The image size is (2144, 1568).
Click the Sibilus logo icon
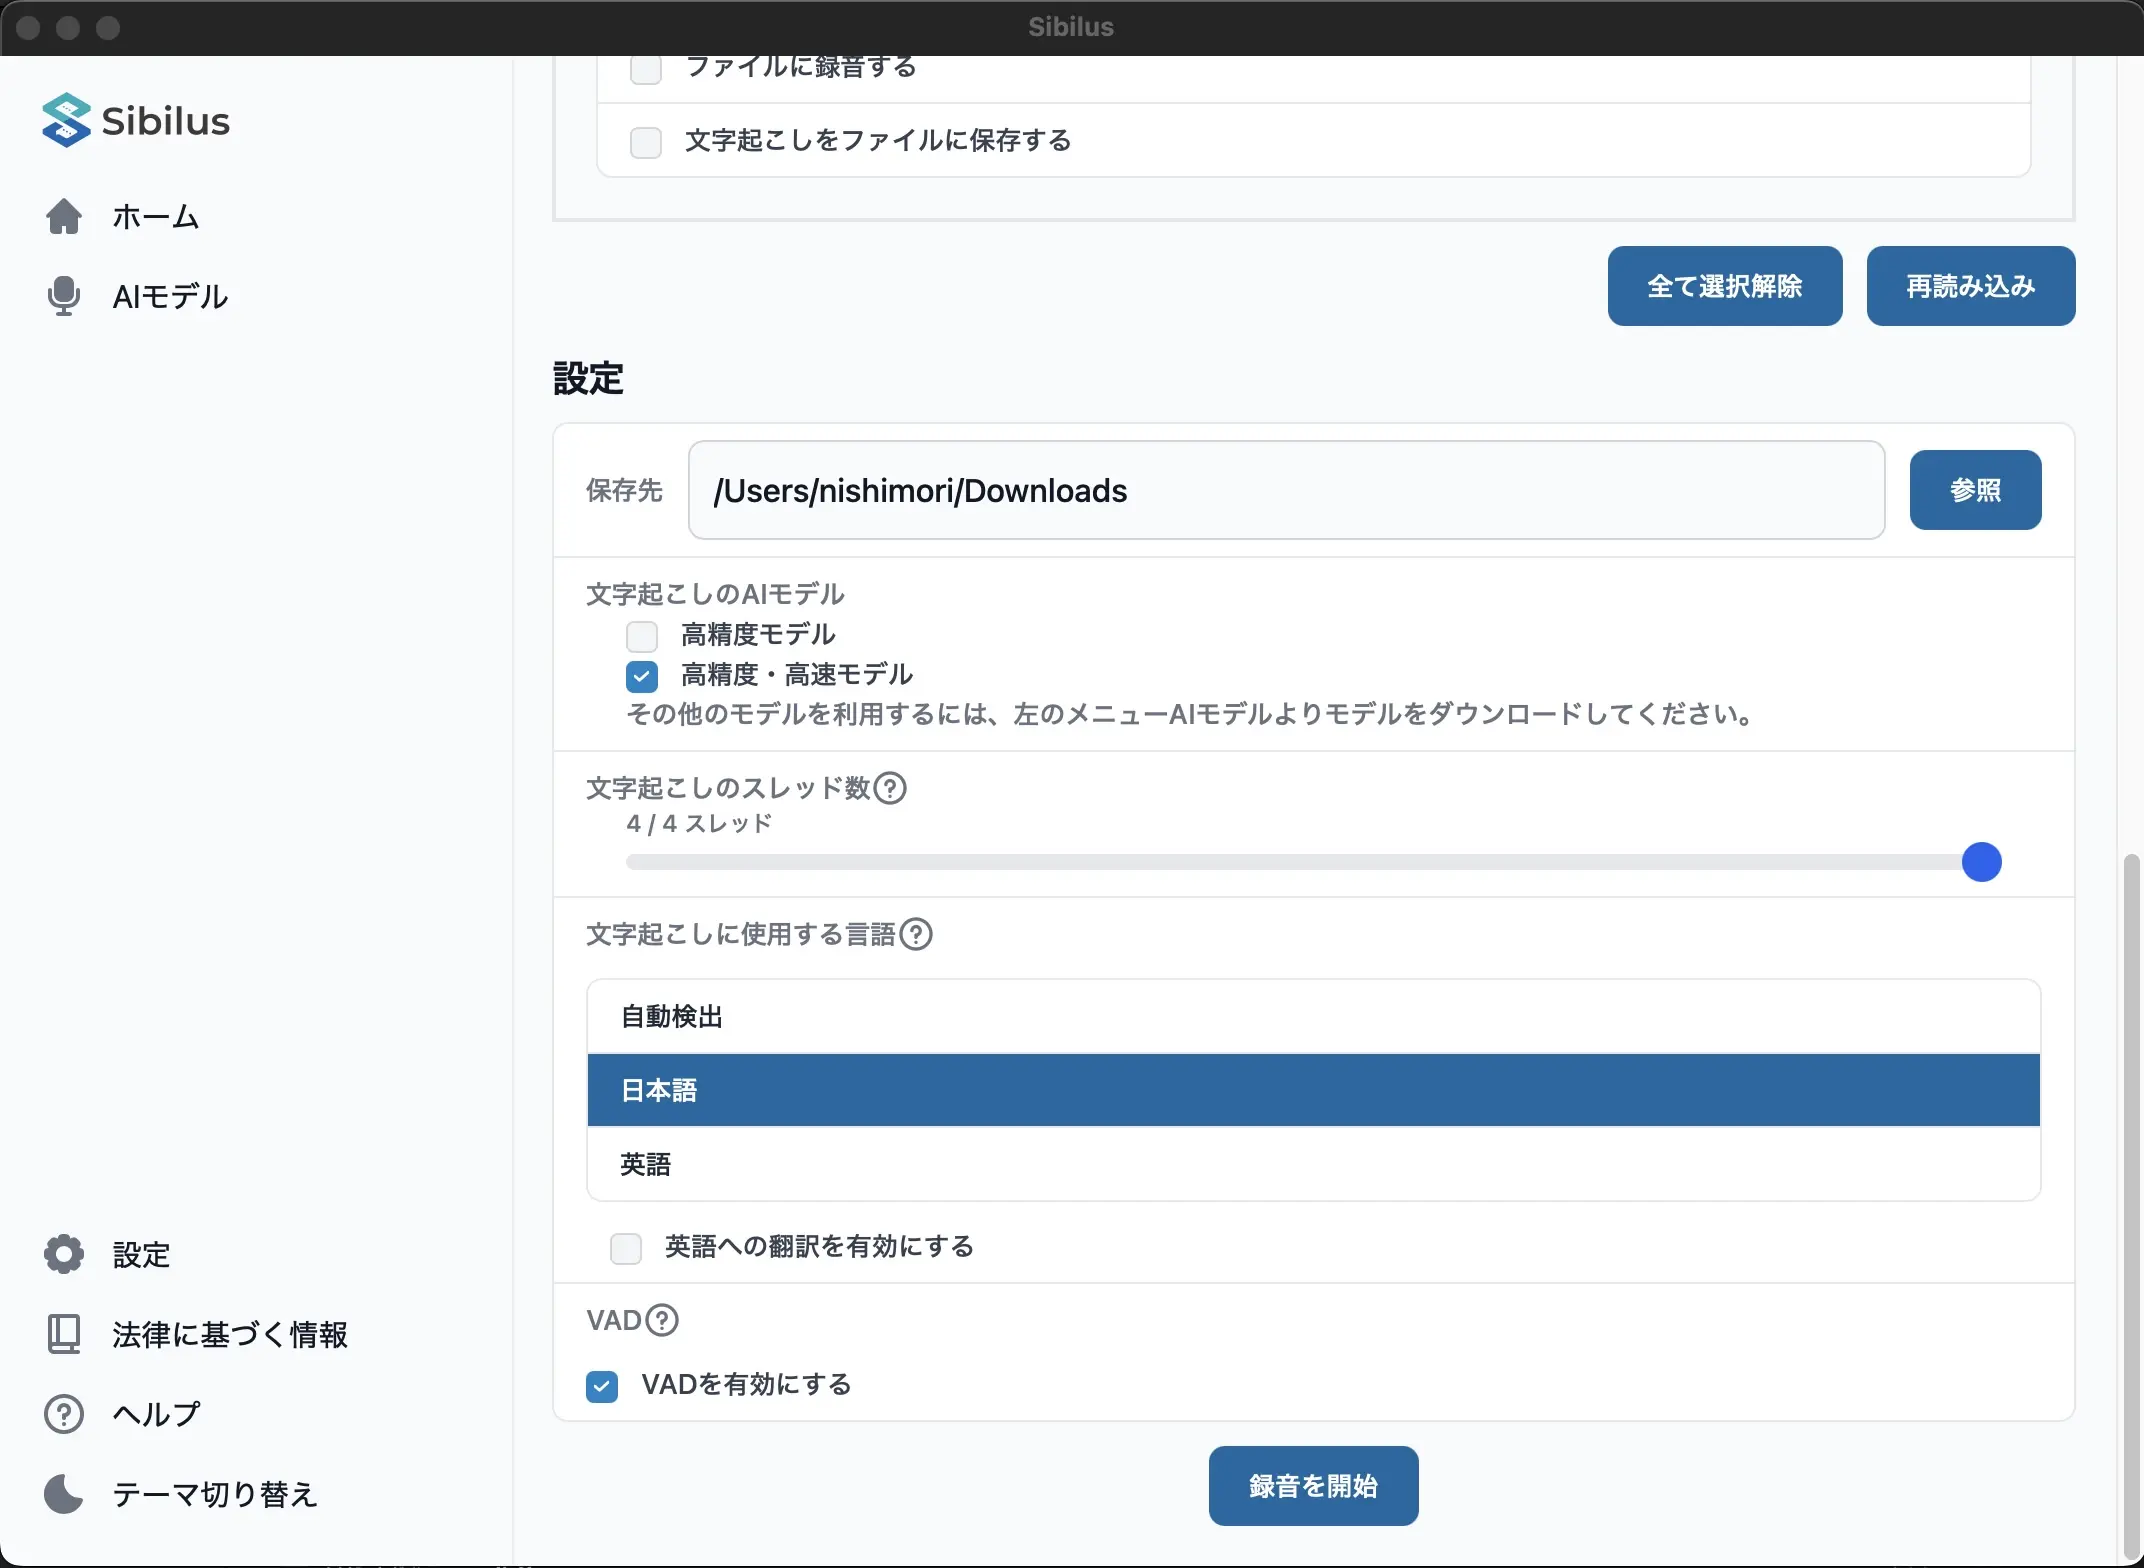tap(66, 120)
